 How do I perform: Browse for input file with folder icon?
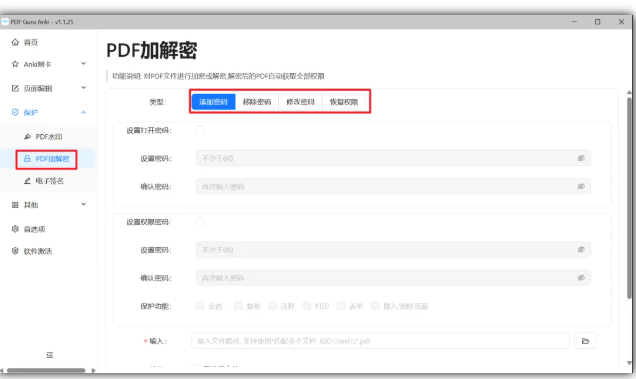click(x=585, y=341)
